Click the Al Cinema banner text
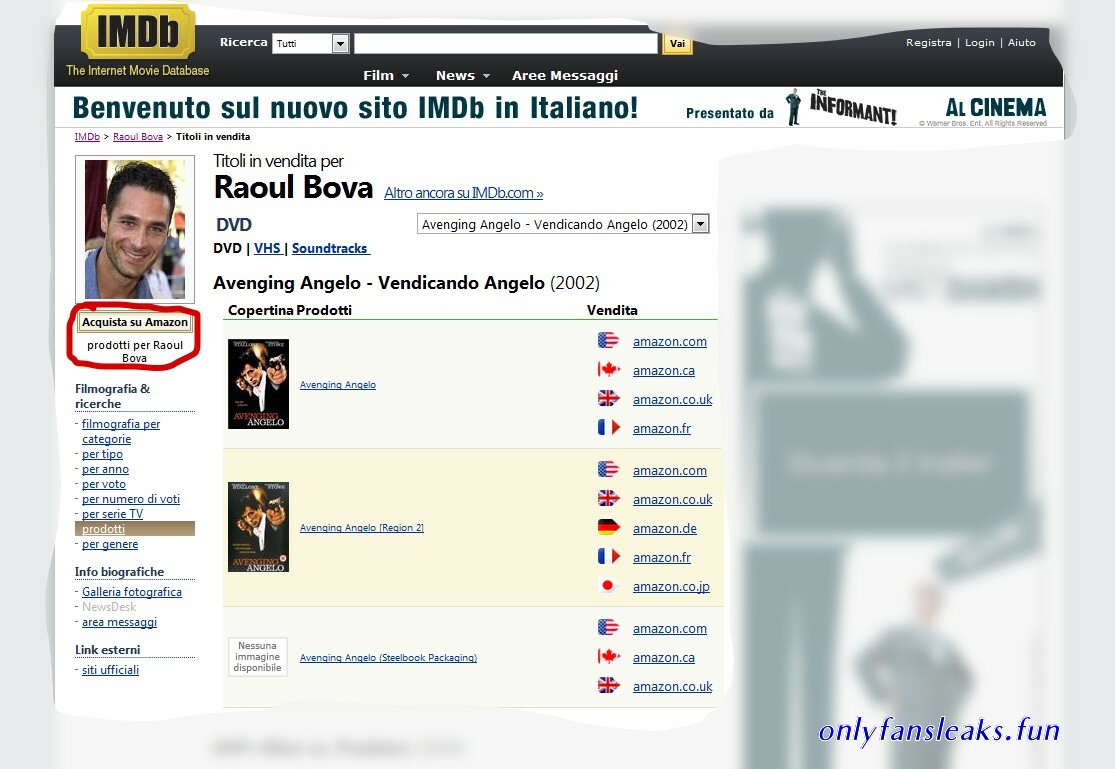 996,107
